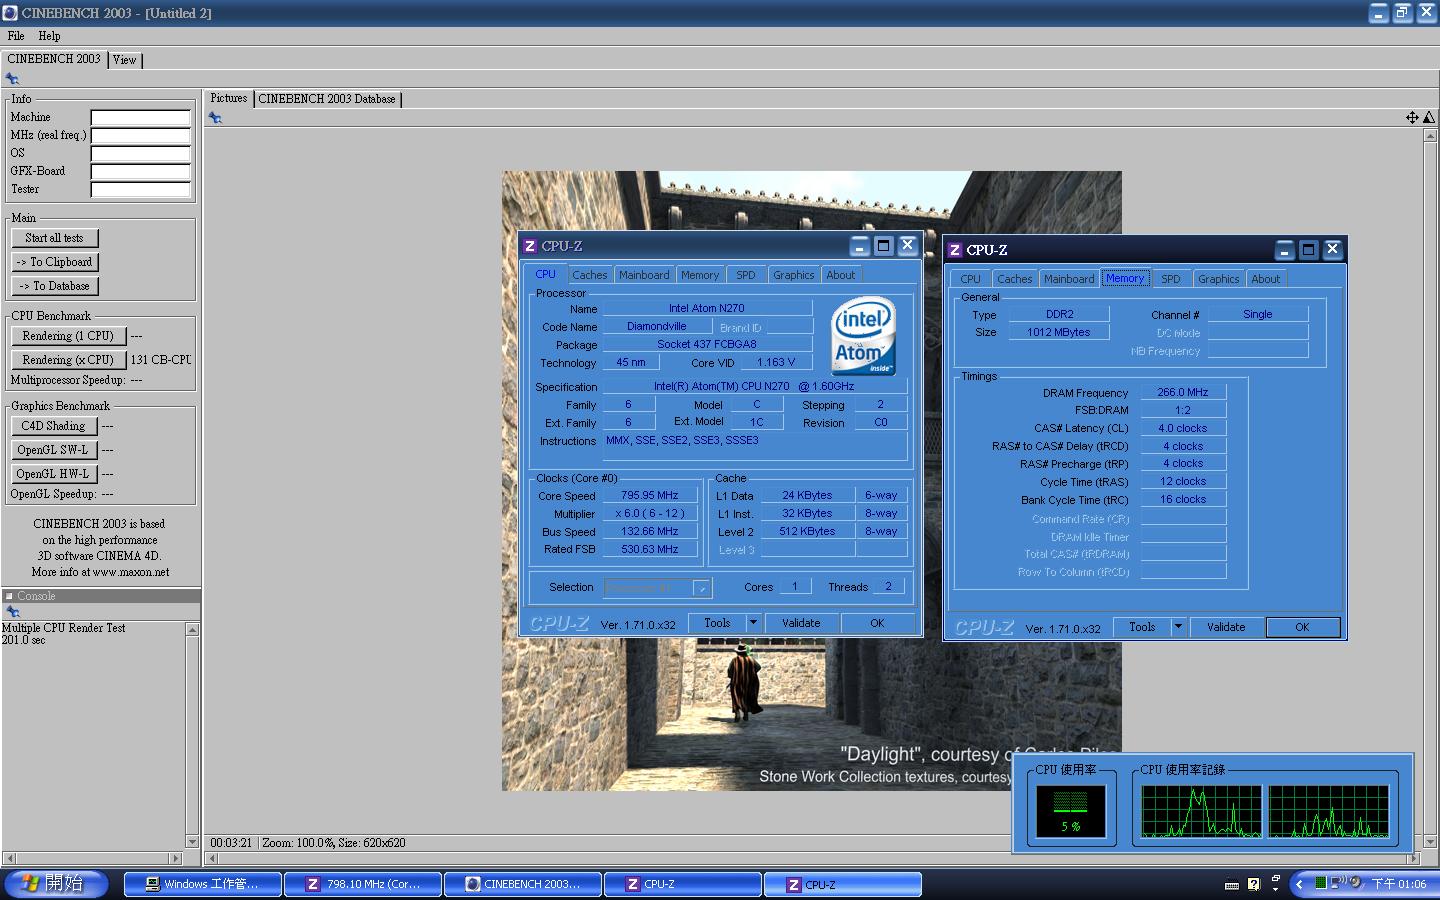
Task: Click OK in the Memory CPU-Z window
Action: click(1302, 627)
